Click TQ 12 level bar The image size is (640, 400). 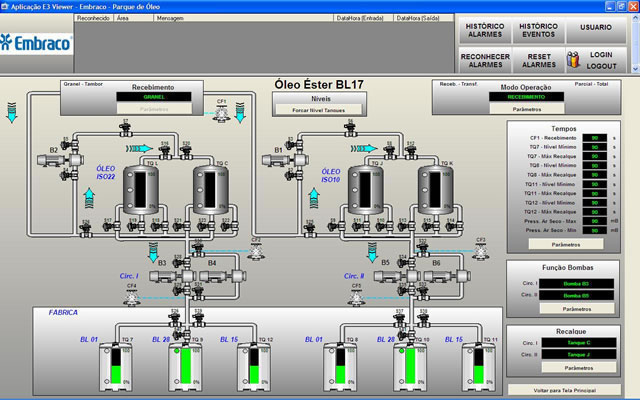point(254,366)
